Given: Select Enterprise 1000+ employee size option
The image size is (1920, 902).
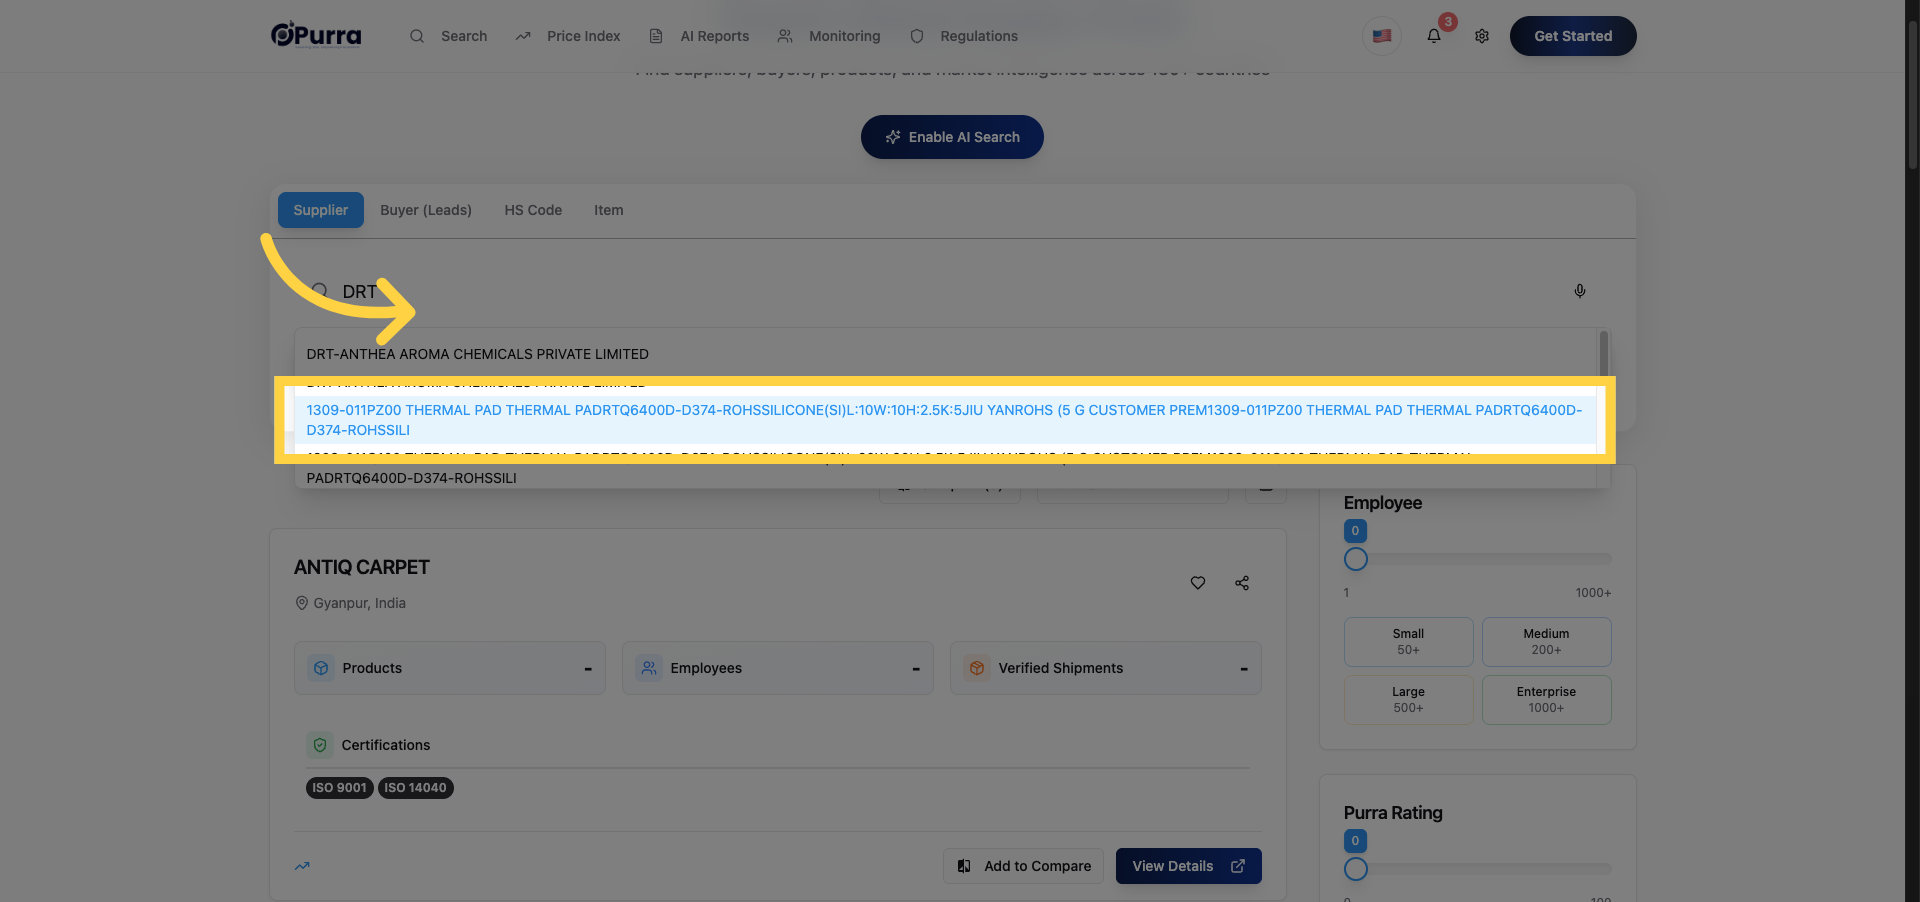Looking at the screenshot, I should (1546, 700).
